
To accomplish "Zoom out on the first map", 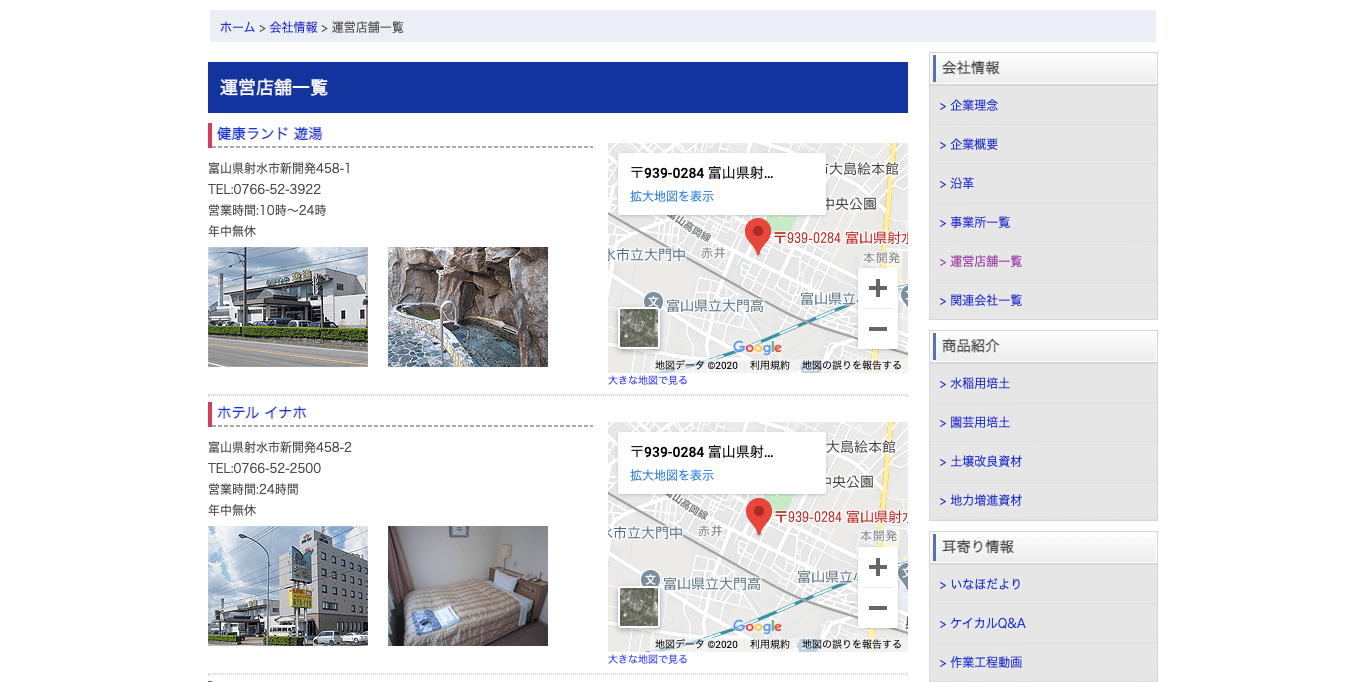I will pos(878,329).
